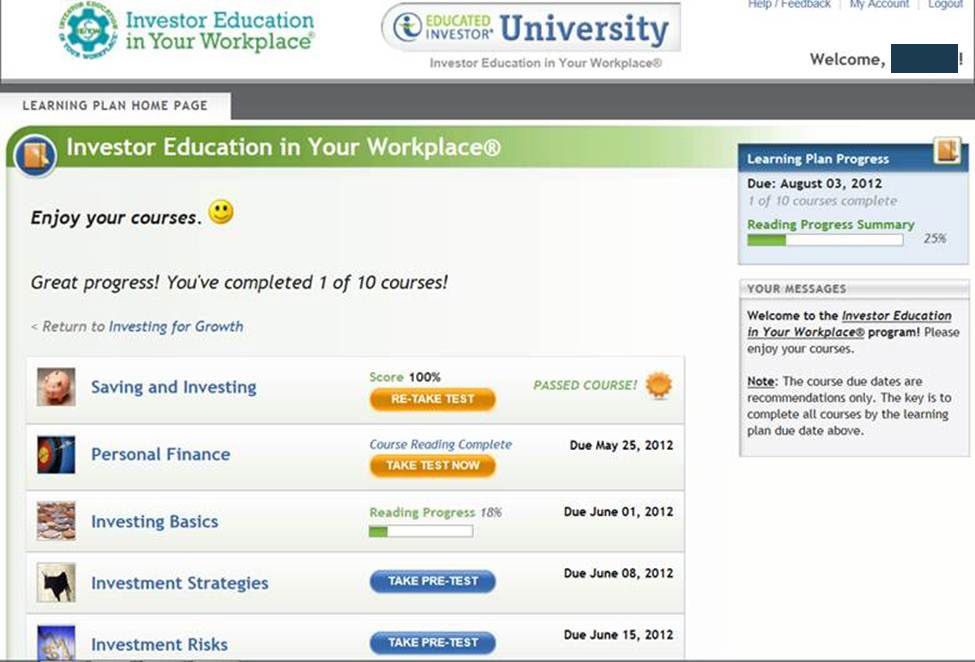This screenshot has width=975, height=662.
Task: Click the piggy bank Saving and Investing icon
Action: 56,387
